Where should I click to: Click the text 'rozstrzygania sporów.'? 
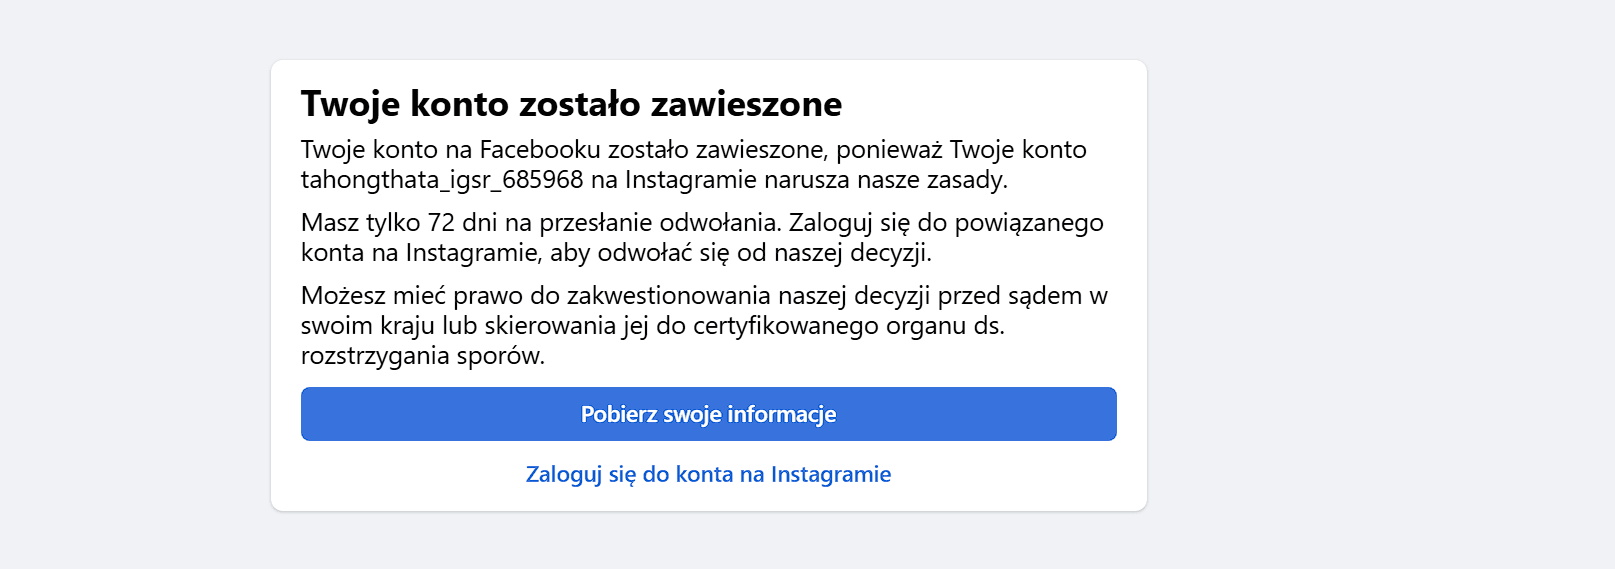423,356
